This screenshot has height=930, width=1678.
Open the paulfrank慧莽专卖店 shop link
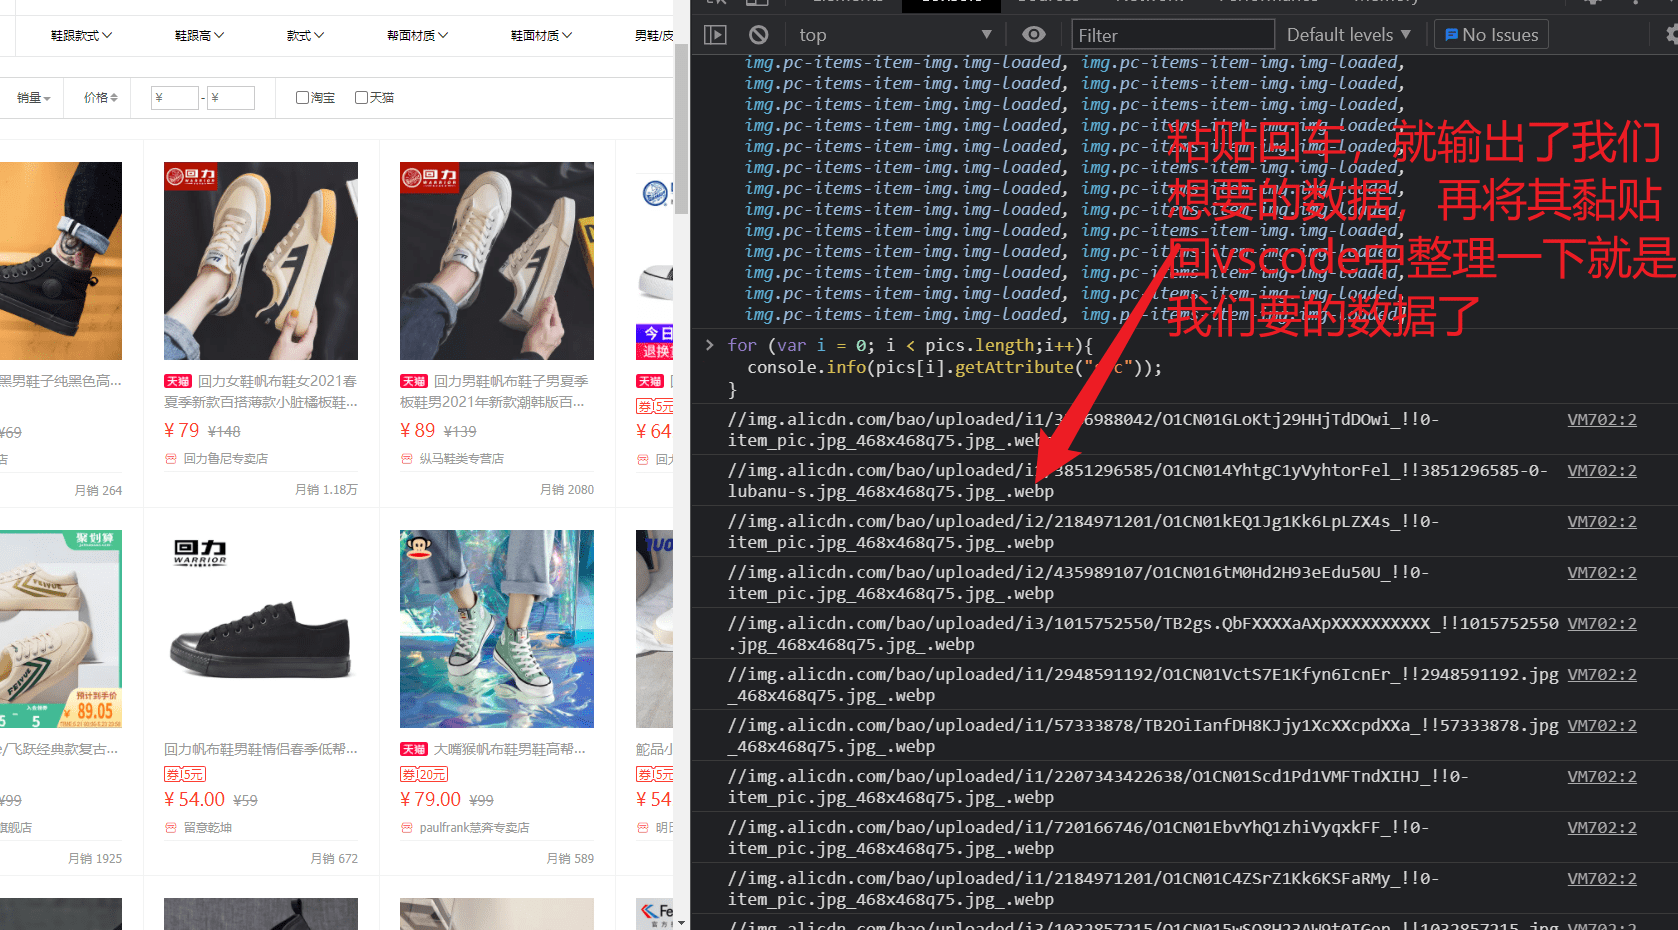pos(474,828)
